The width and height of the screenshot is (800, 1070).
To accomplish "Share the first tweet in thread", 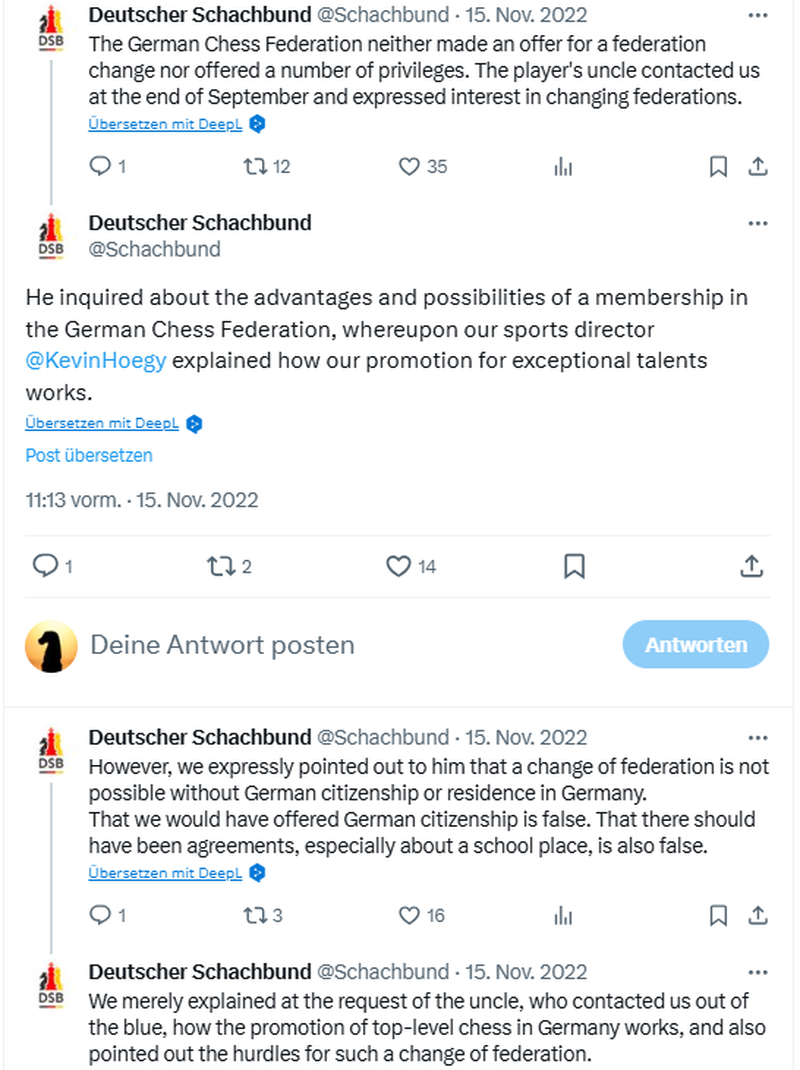I will click(758, 167).
